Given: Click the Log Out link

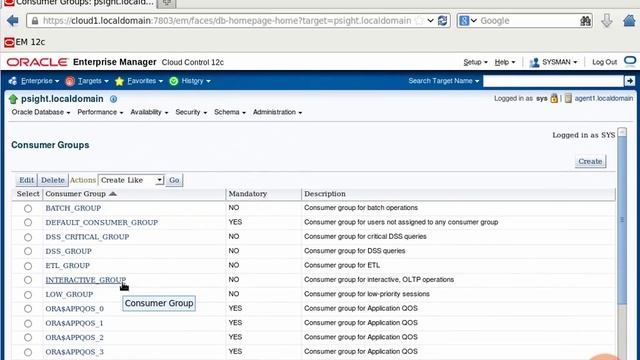Looking at the screenshot, I should (x=604, y=62).
